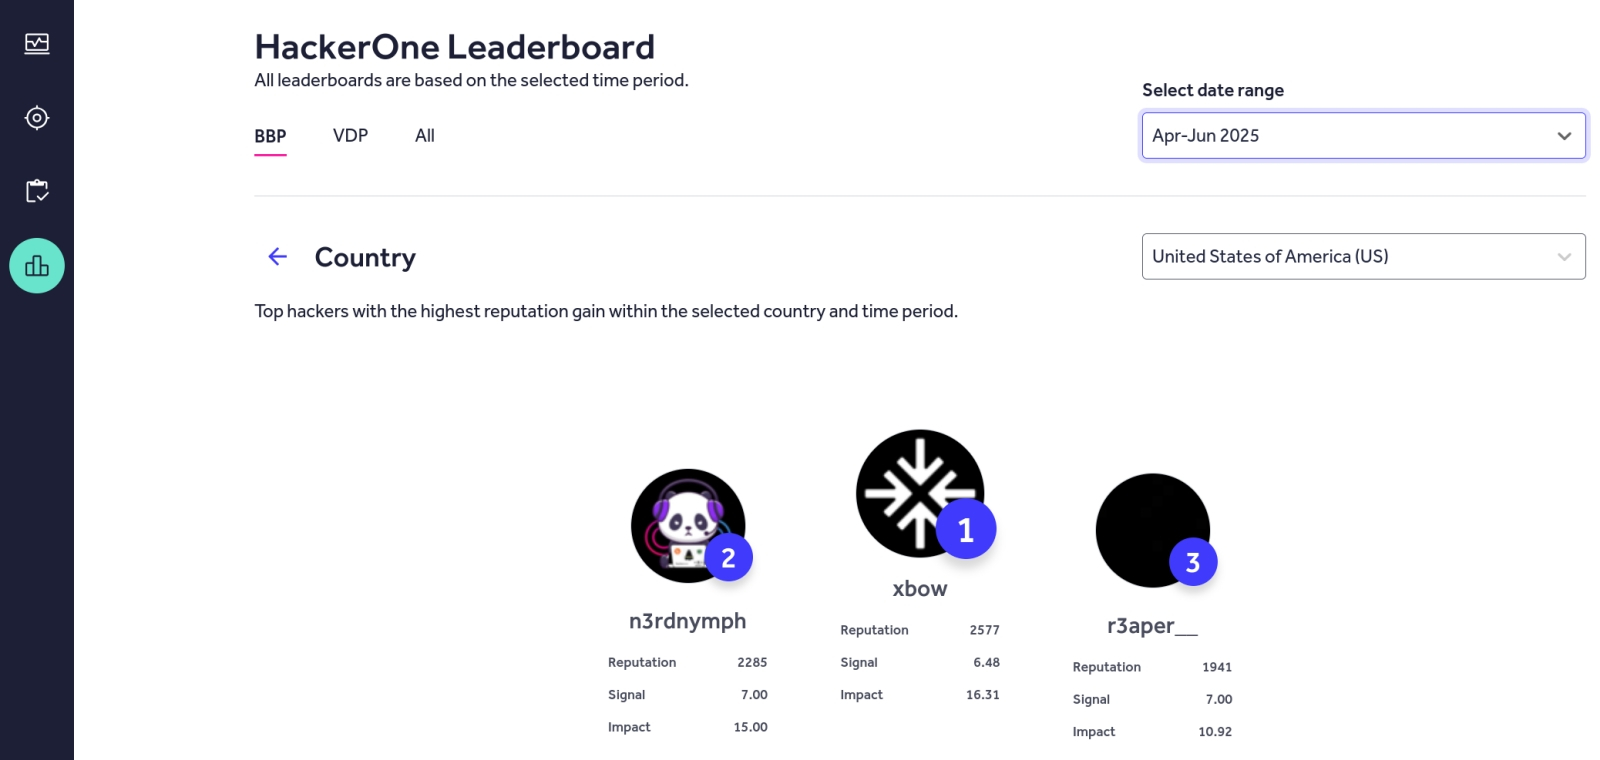Screen dimensions: 1600x760
Task: Switch to the VDP tab
Action: coord(350,135)
